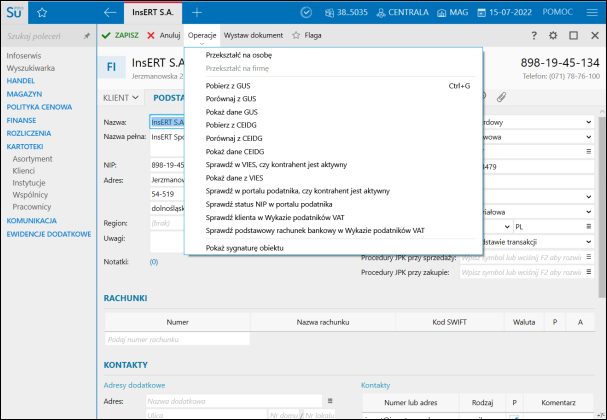This screenshot has width=607, height=420.
Task: Expand the dropdown ending in 'rdowy'
Action: pyautogui.click(x=588, y=122)
